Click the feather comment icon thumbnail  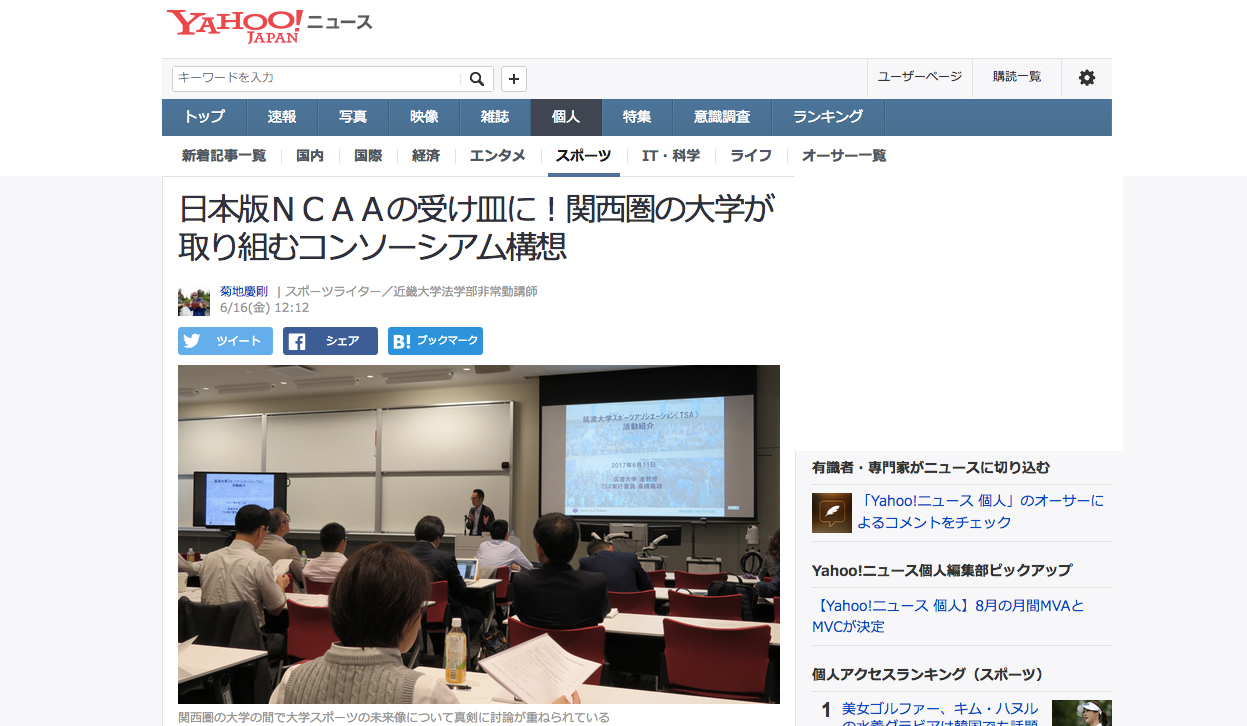pos(832,512)
